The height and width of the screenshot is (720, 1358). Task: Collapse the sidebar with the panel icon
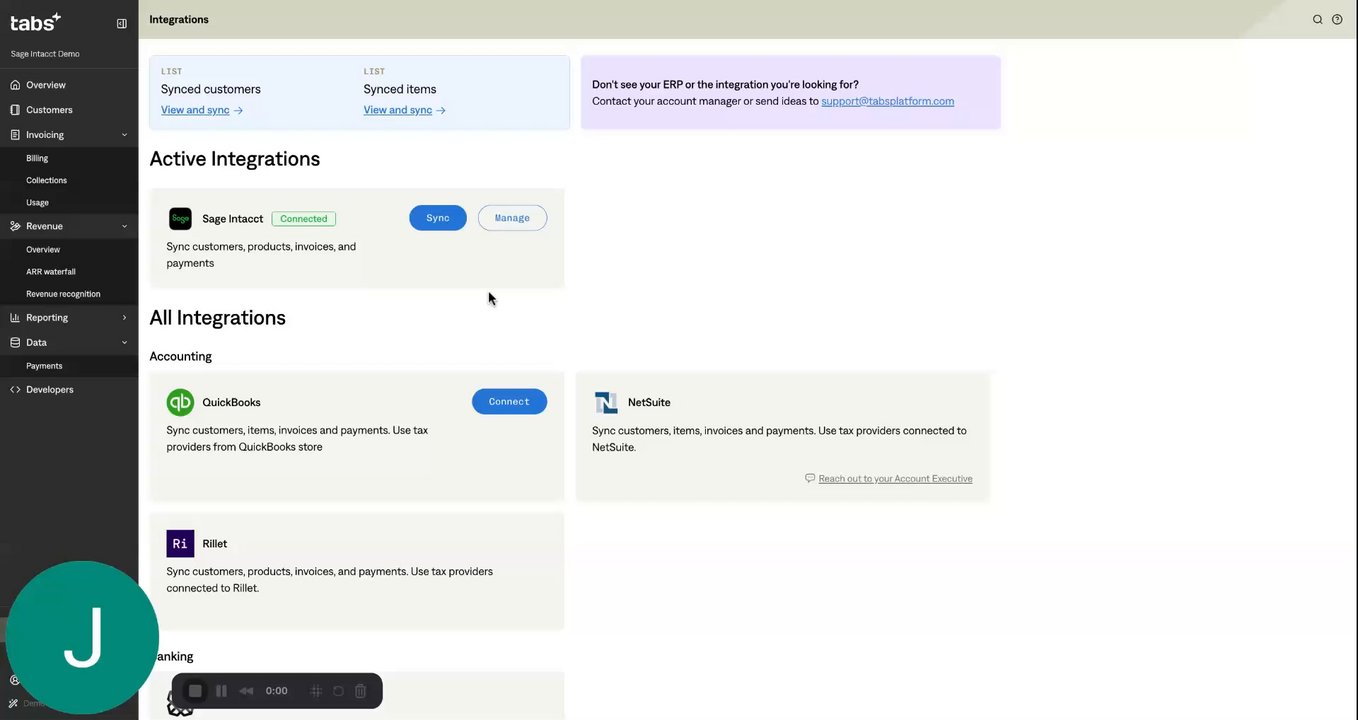tap(122, 23)
